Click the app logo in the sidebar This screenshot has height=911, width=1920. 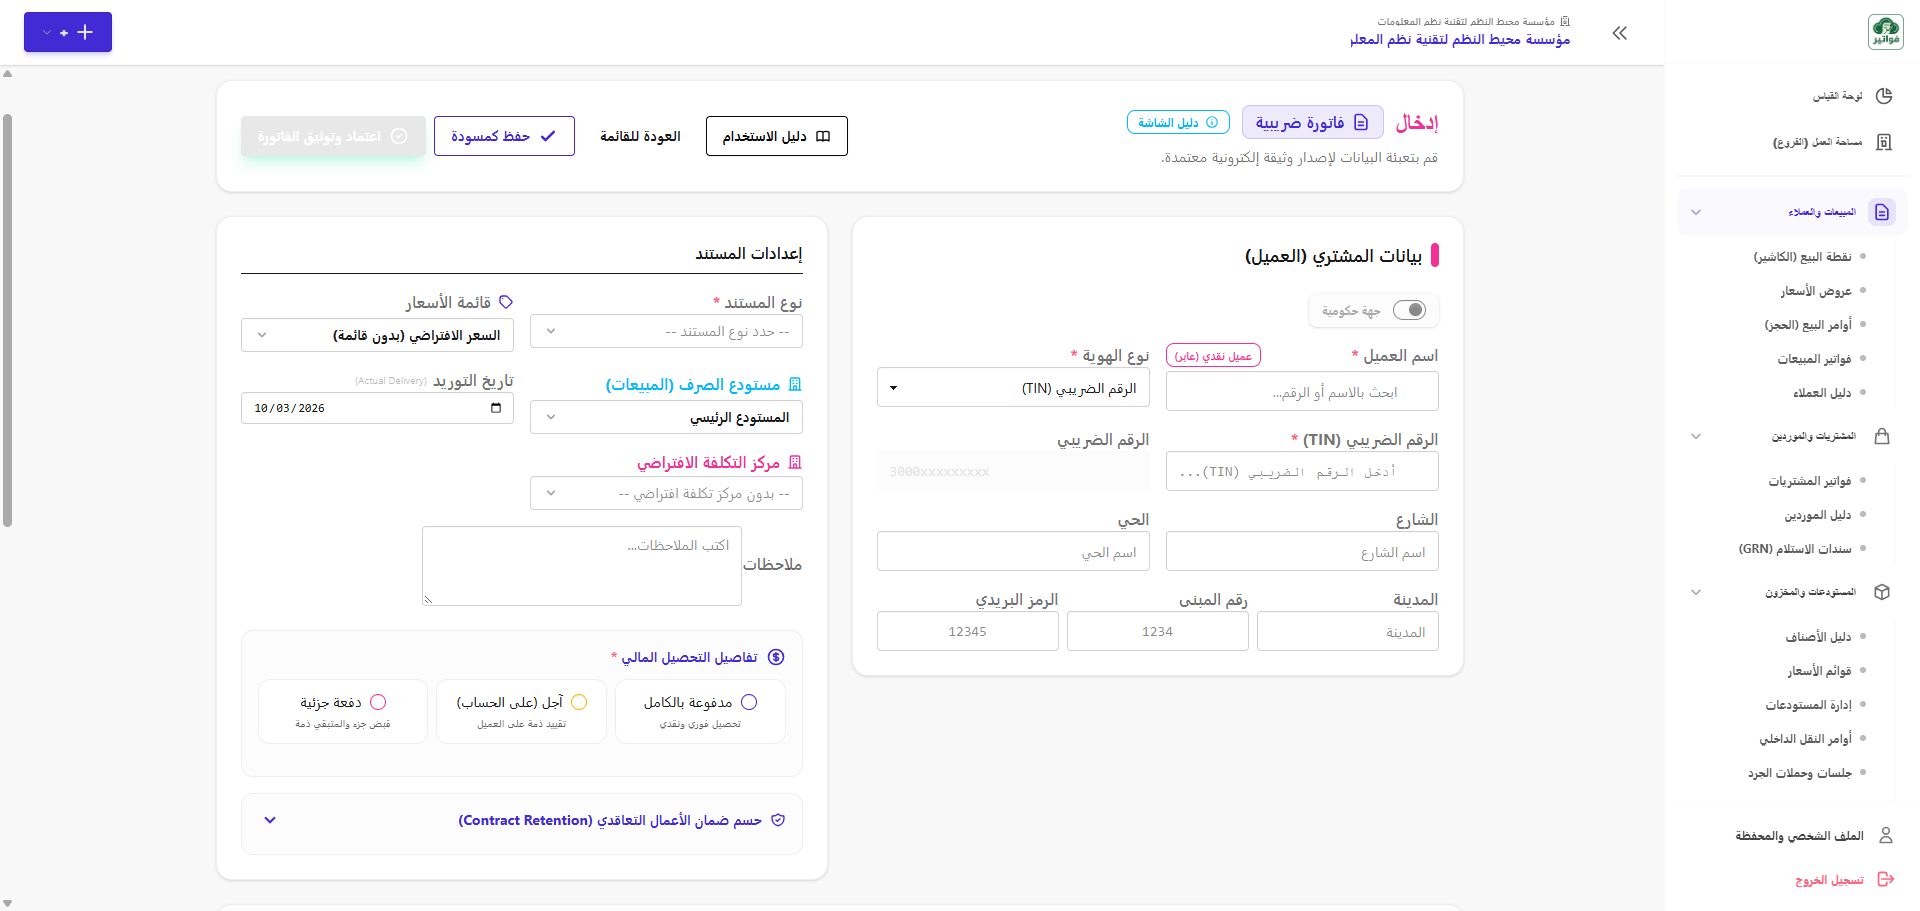1886,32
